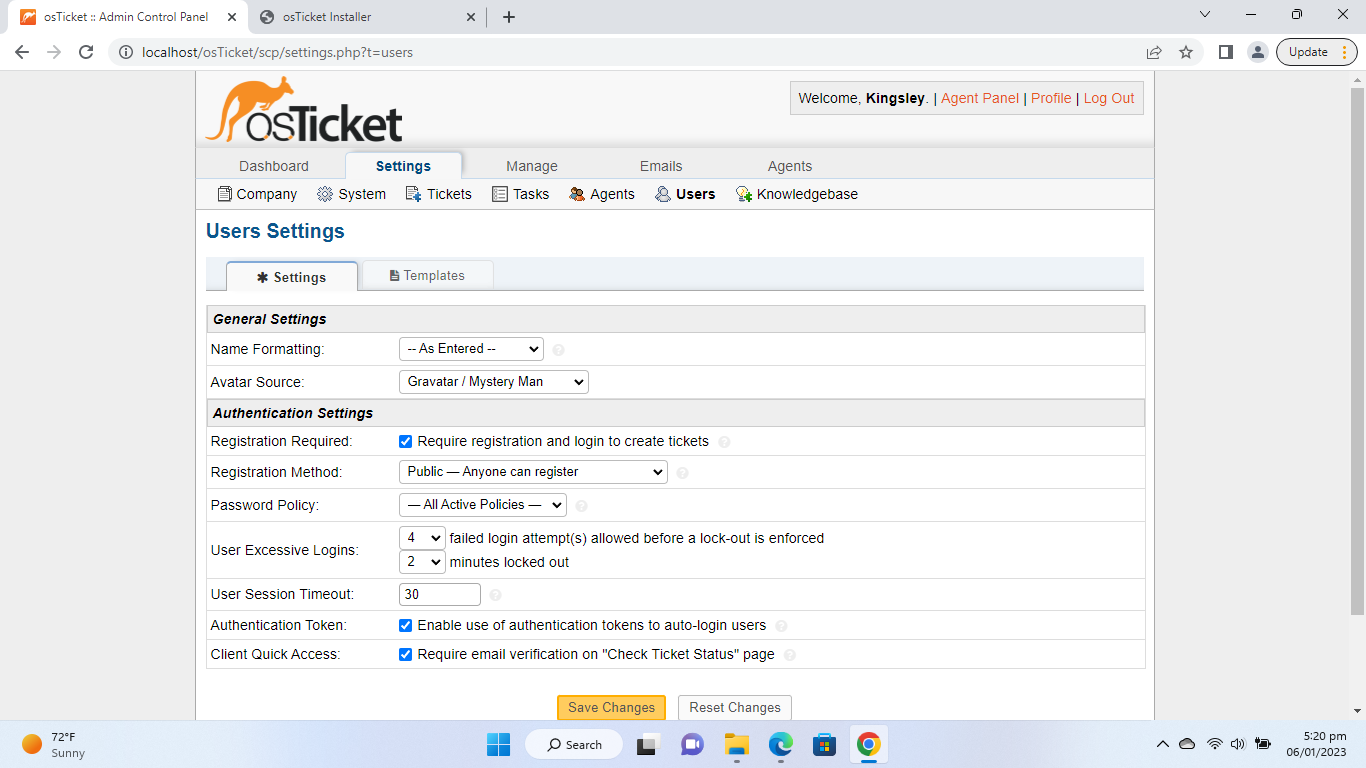Launch Microsoft Edge from taskbar
This screenshot has width=1366, height=768.
781,744
